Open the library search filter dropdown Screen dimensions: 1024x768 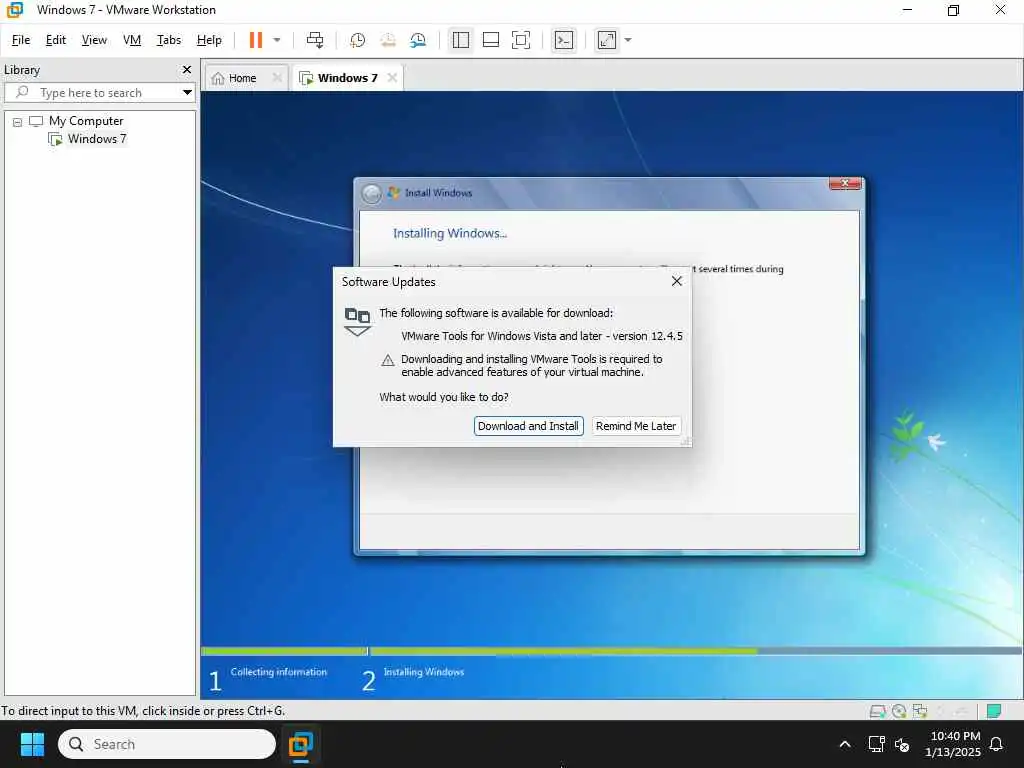pos(187,93)
